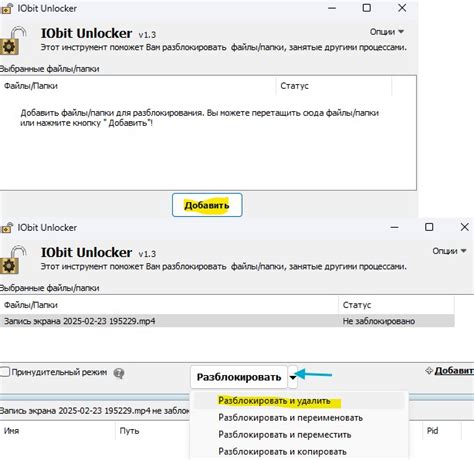Expand the arrow beside Разблокировать button

click(x=292, y=377)
